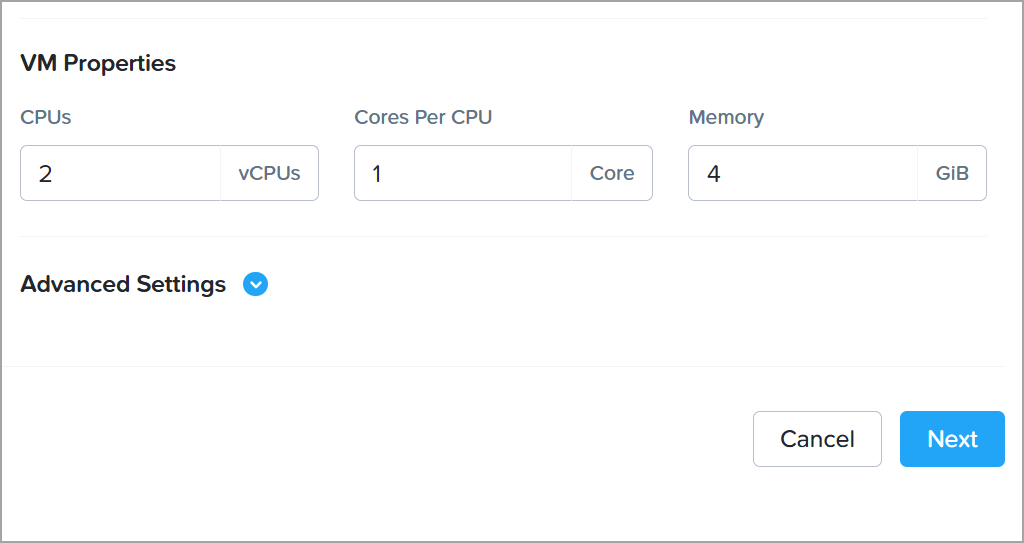Click the value 1 in Cores field
Image resolution: width=1024 pixels, height=543 pixels.
[377, 174]
